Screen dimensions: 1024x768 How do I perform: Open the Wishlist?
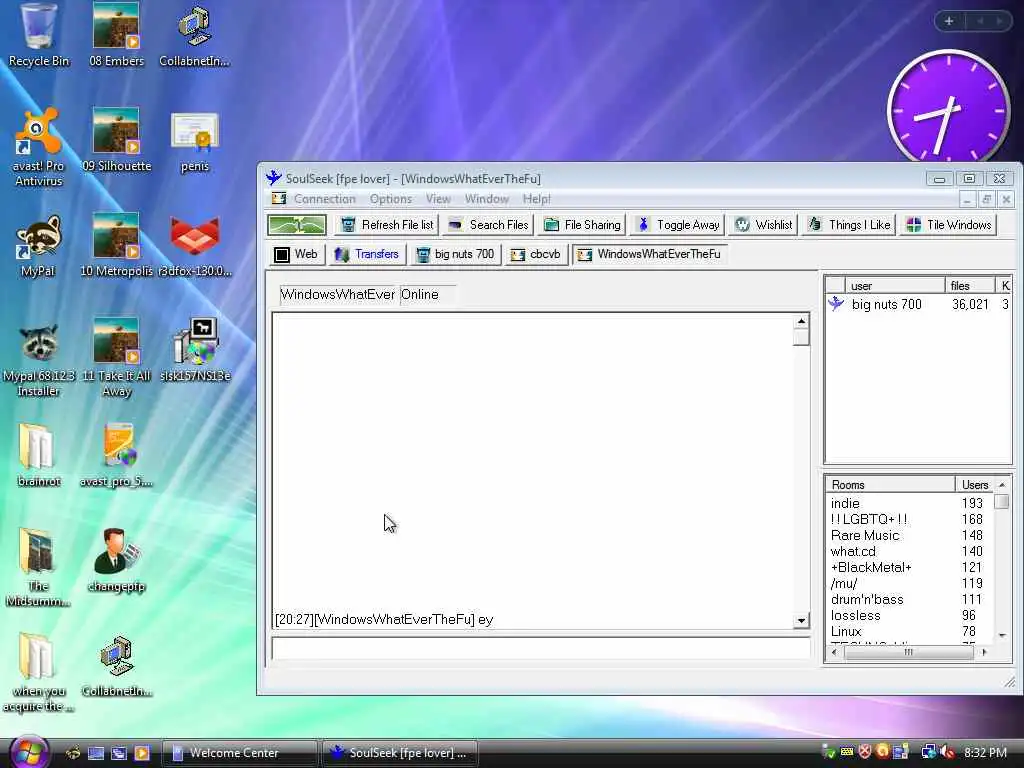[x=763, y=225]
